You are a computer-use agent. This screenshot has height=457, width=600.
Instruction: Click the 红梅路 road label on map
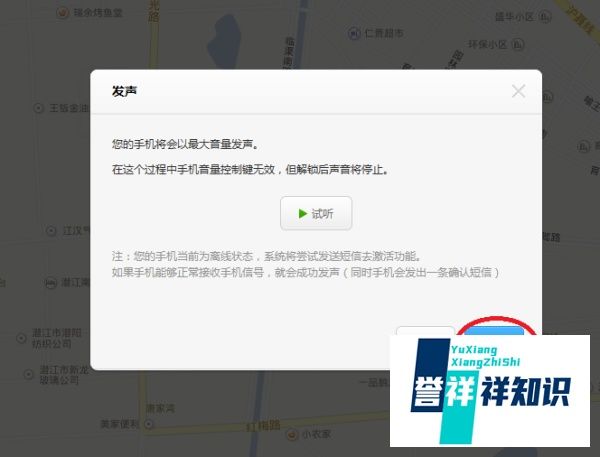pyautogui.click(x=263, y=426)
